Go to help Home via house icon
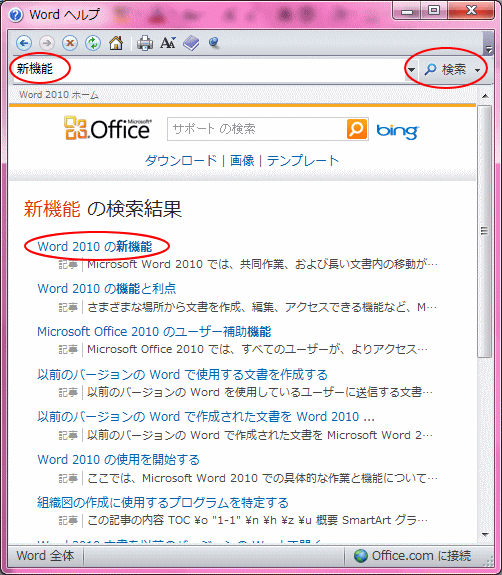502x575 pixels. (116, 43)
